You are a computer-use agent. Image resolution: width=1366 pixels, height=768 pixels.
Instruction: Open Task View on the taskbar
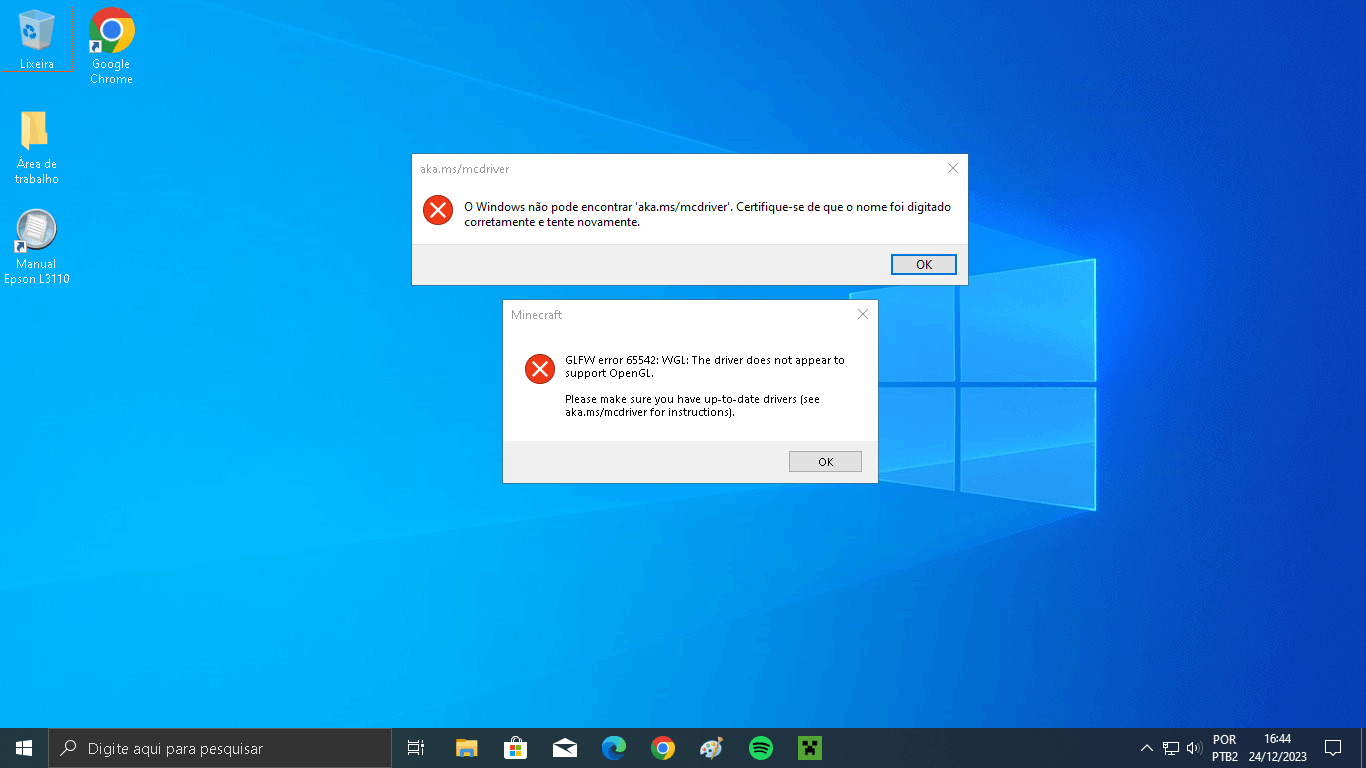tap(416, 748)
